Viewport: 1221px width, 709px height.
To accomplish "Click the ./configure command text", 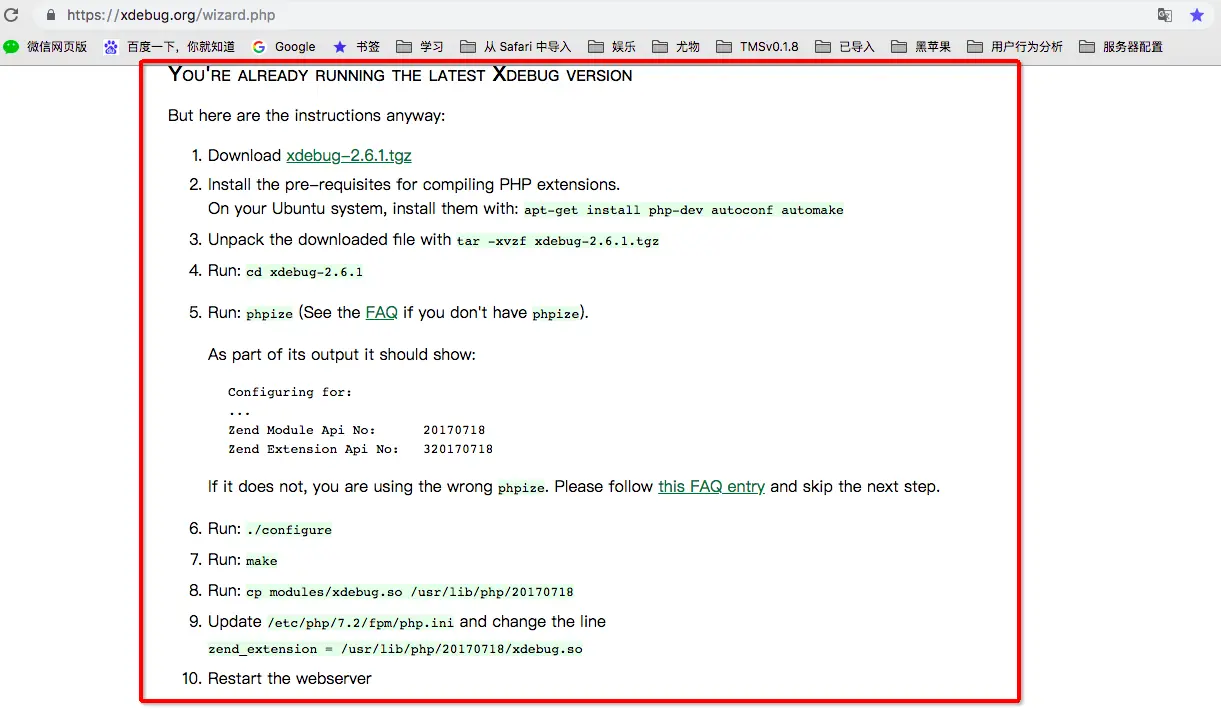I will (x=289, y=530).
